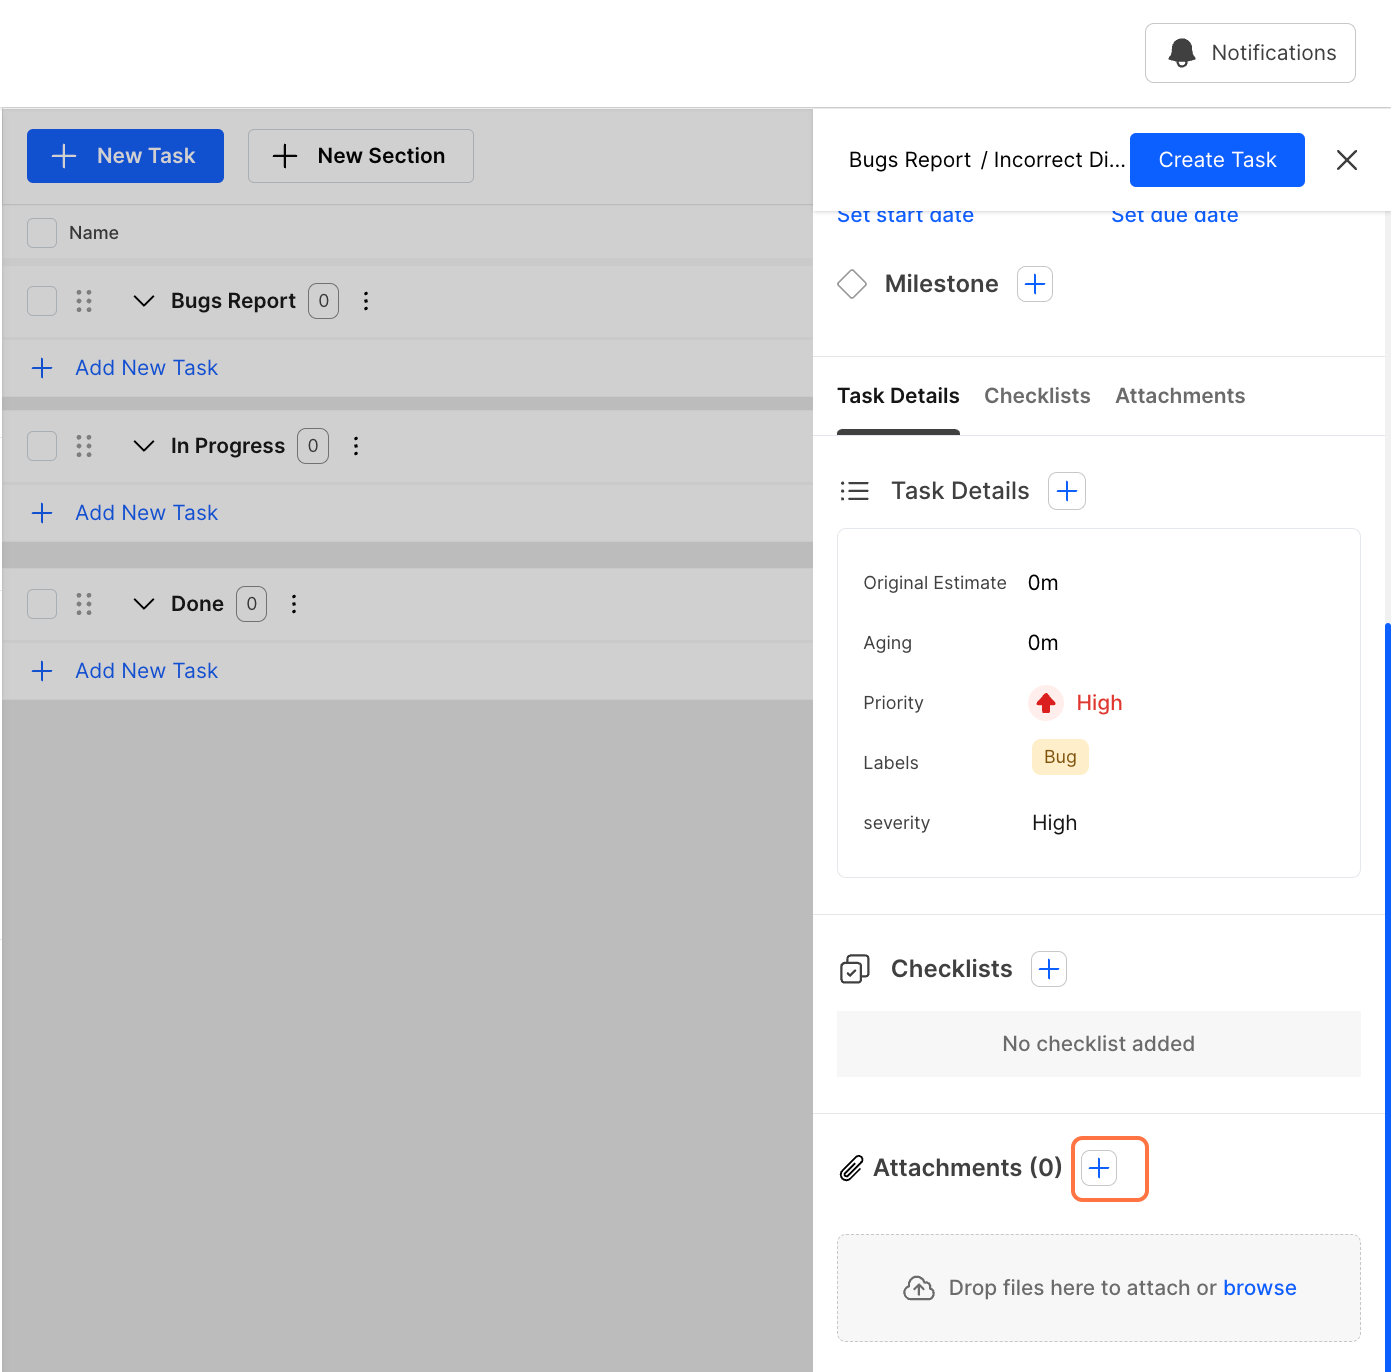The image size is (1391, 1372).
Task: Click the In Progress section title
Action: point(228,446)
